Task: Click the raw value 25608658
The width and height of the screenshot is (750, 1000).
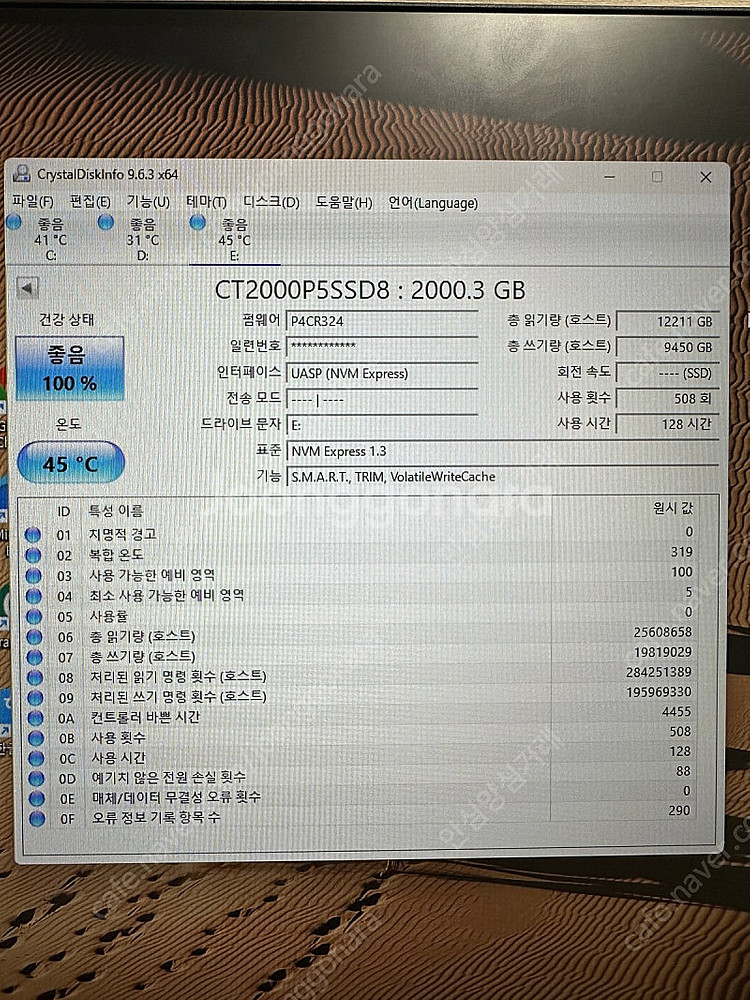Action: 663,632
